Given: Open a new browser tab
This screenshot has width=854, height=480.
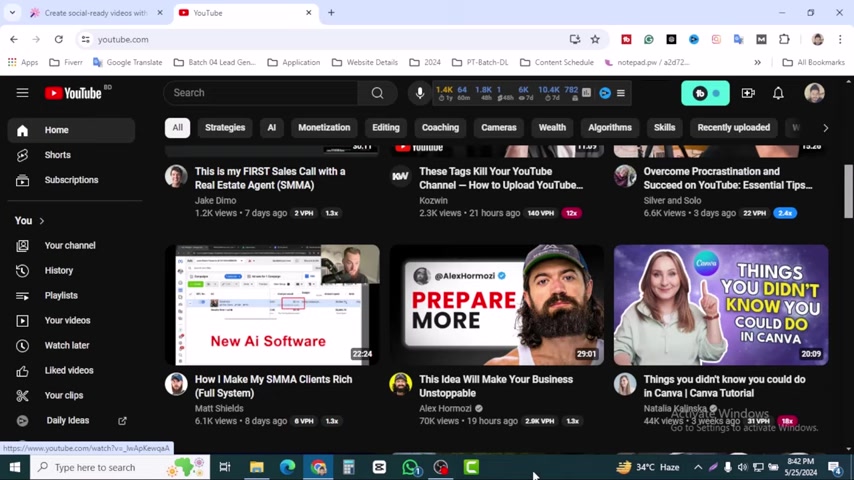Looking at the screenshot, I should click(x=331, y=13).
